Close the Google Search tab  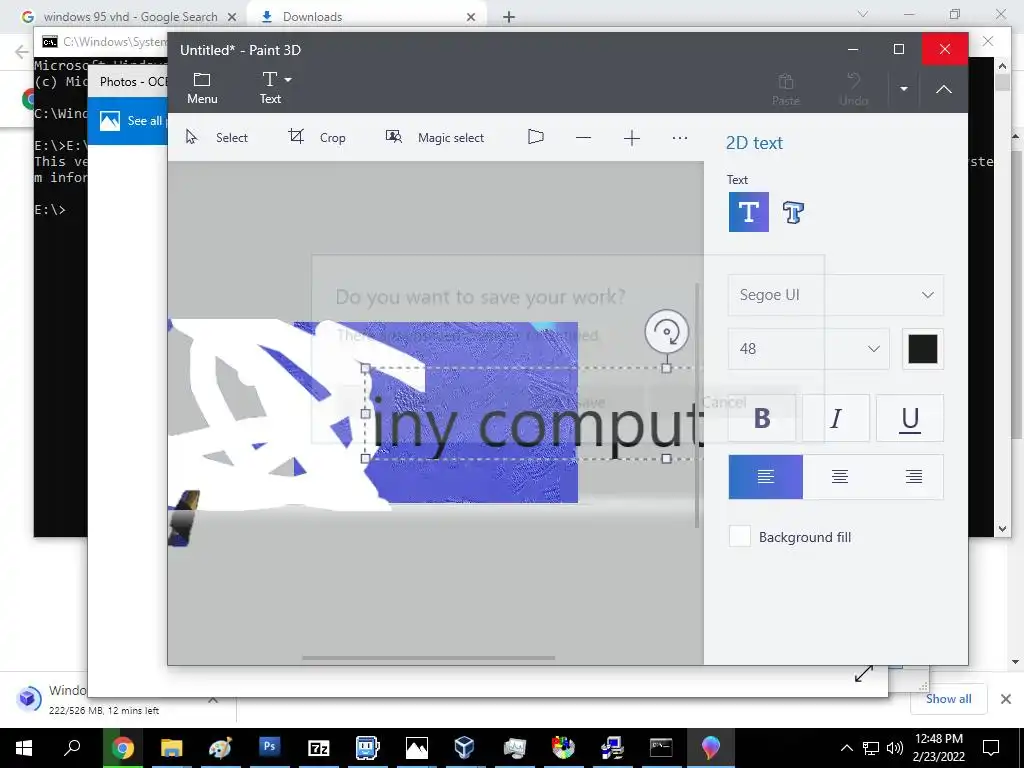232,17
